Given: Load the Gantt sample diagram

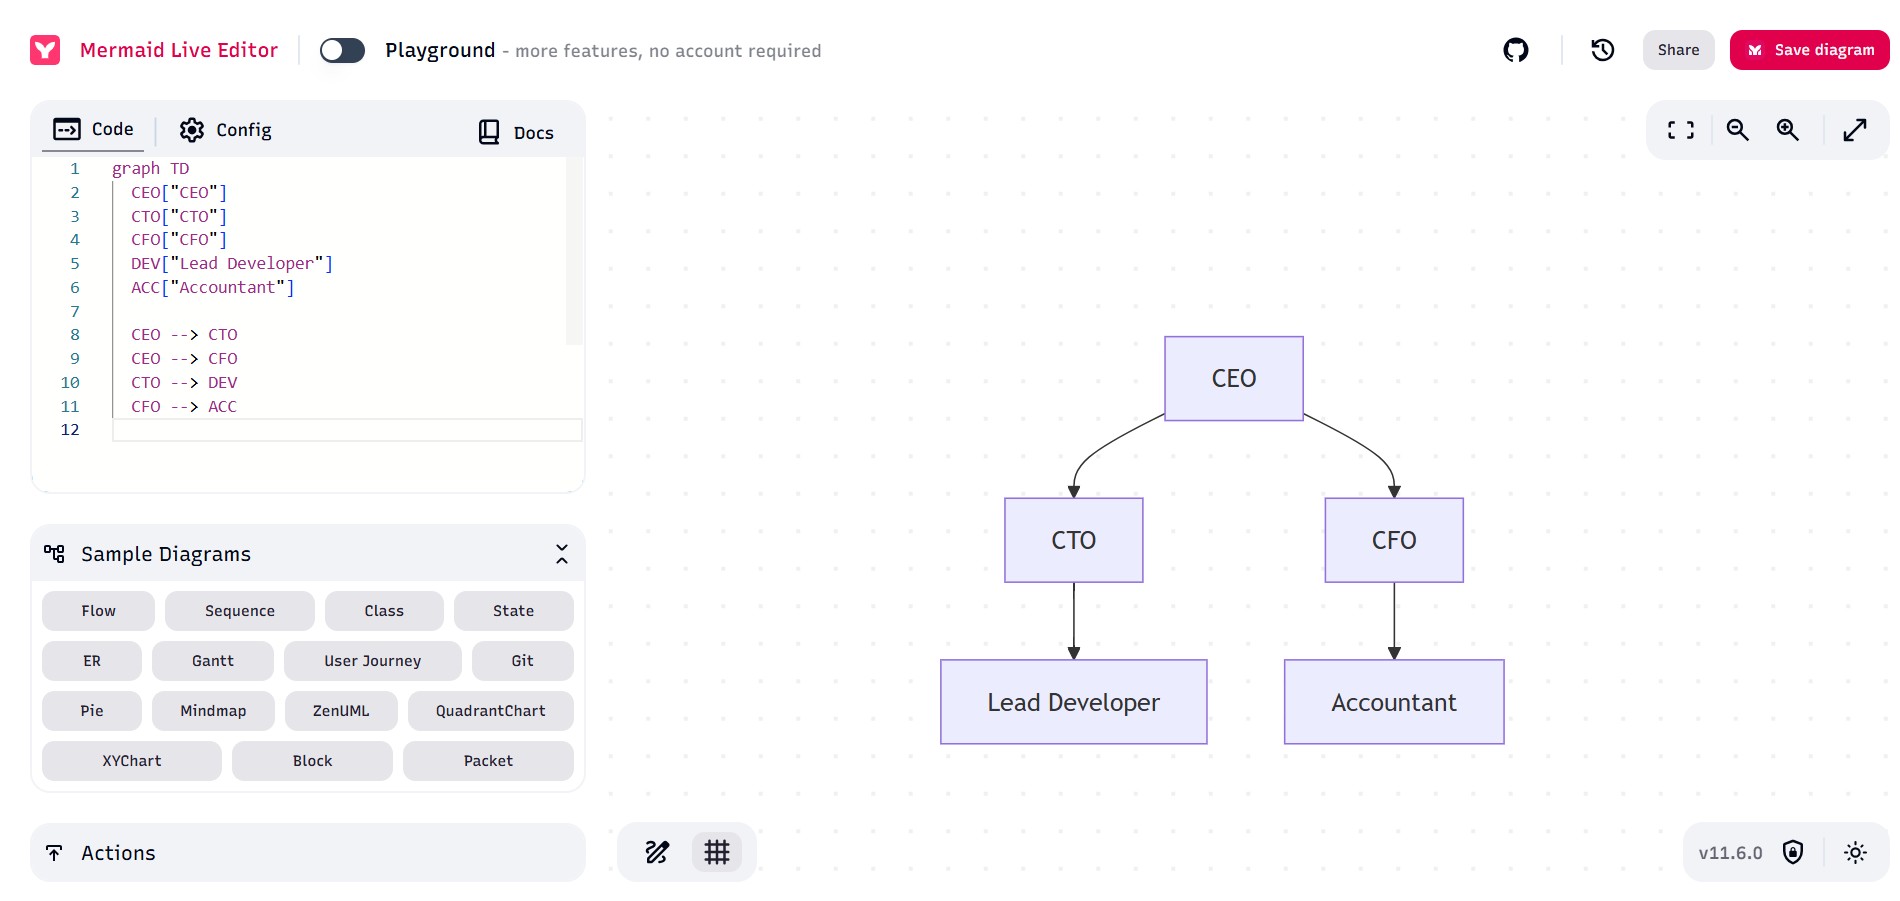Looking at the screenshot, I should click(213, 661).
